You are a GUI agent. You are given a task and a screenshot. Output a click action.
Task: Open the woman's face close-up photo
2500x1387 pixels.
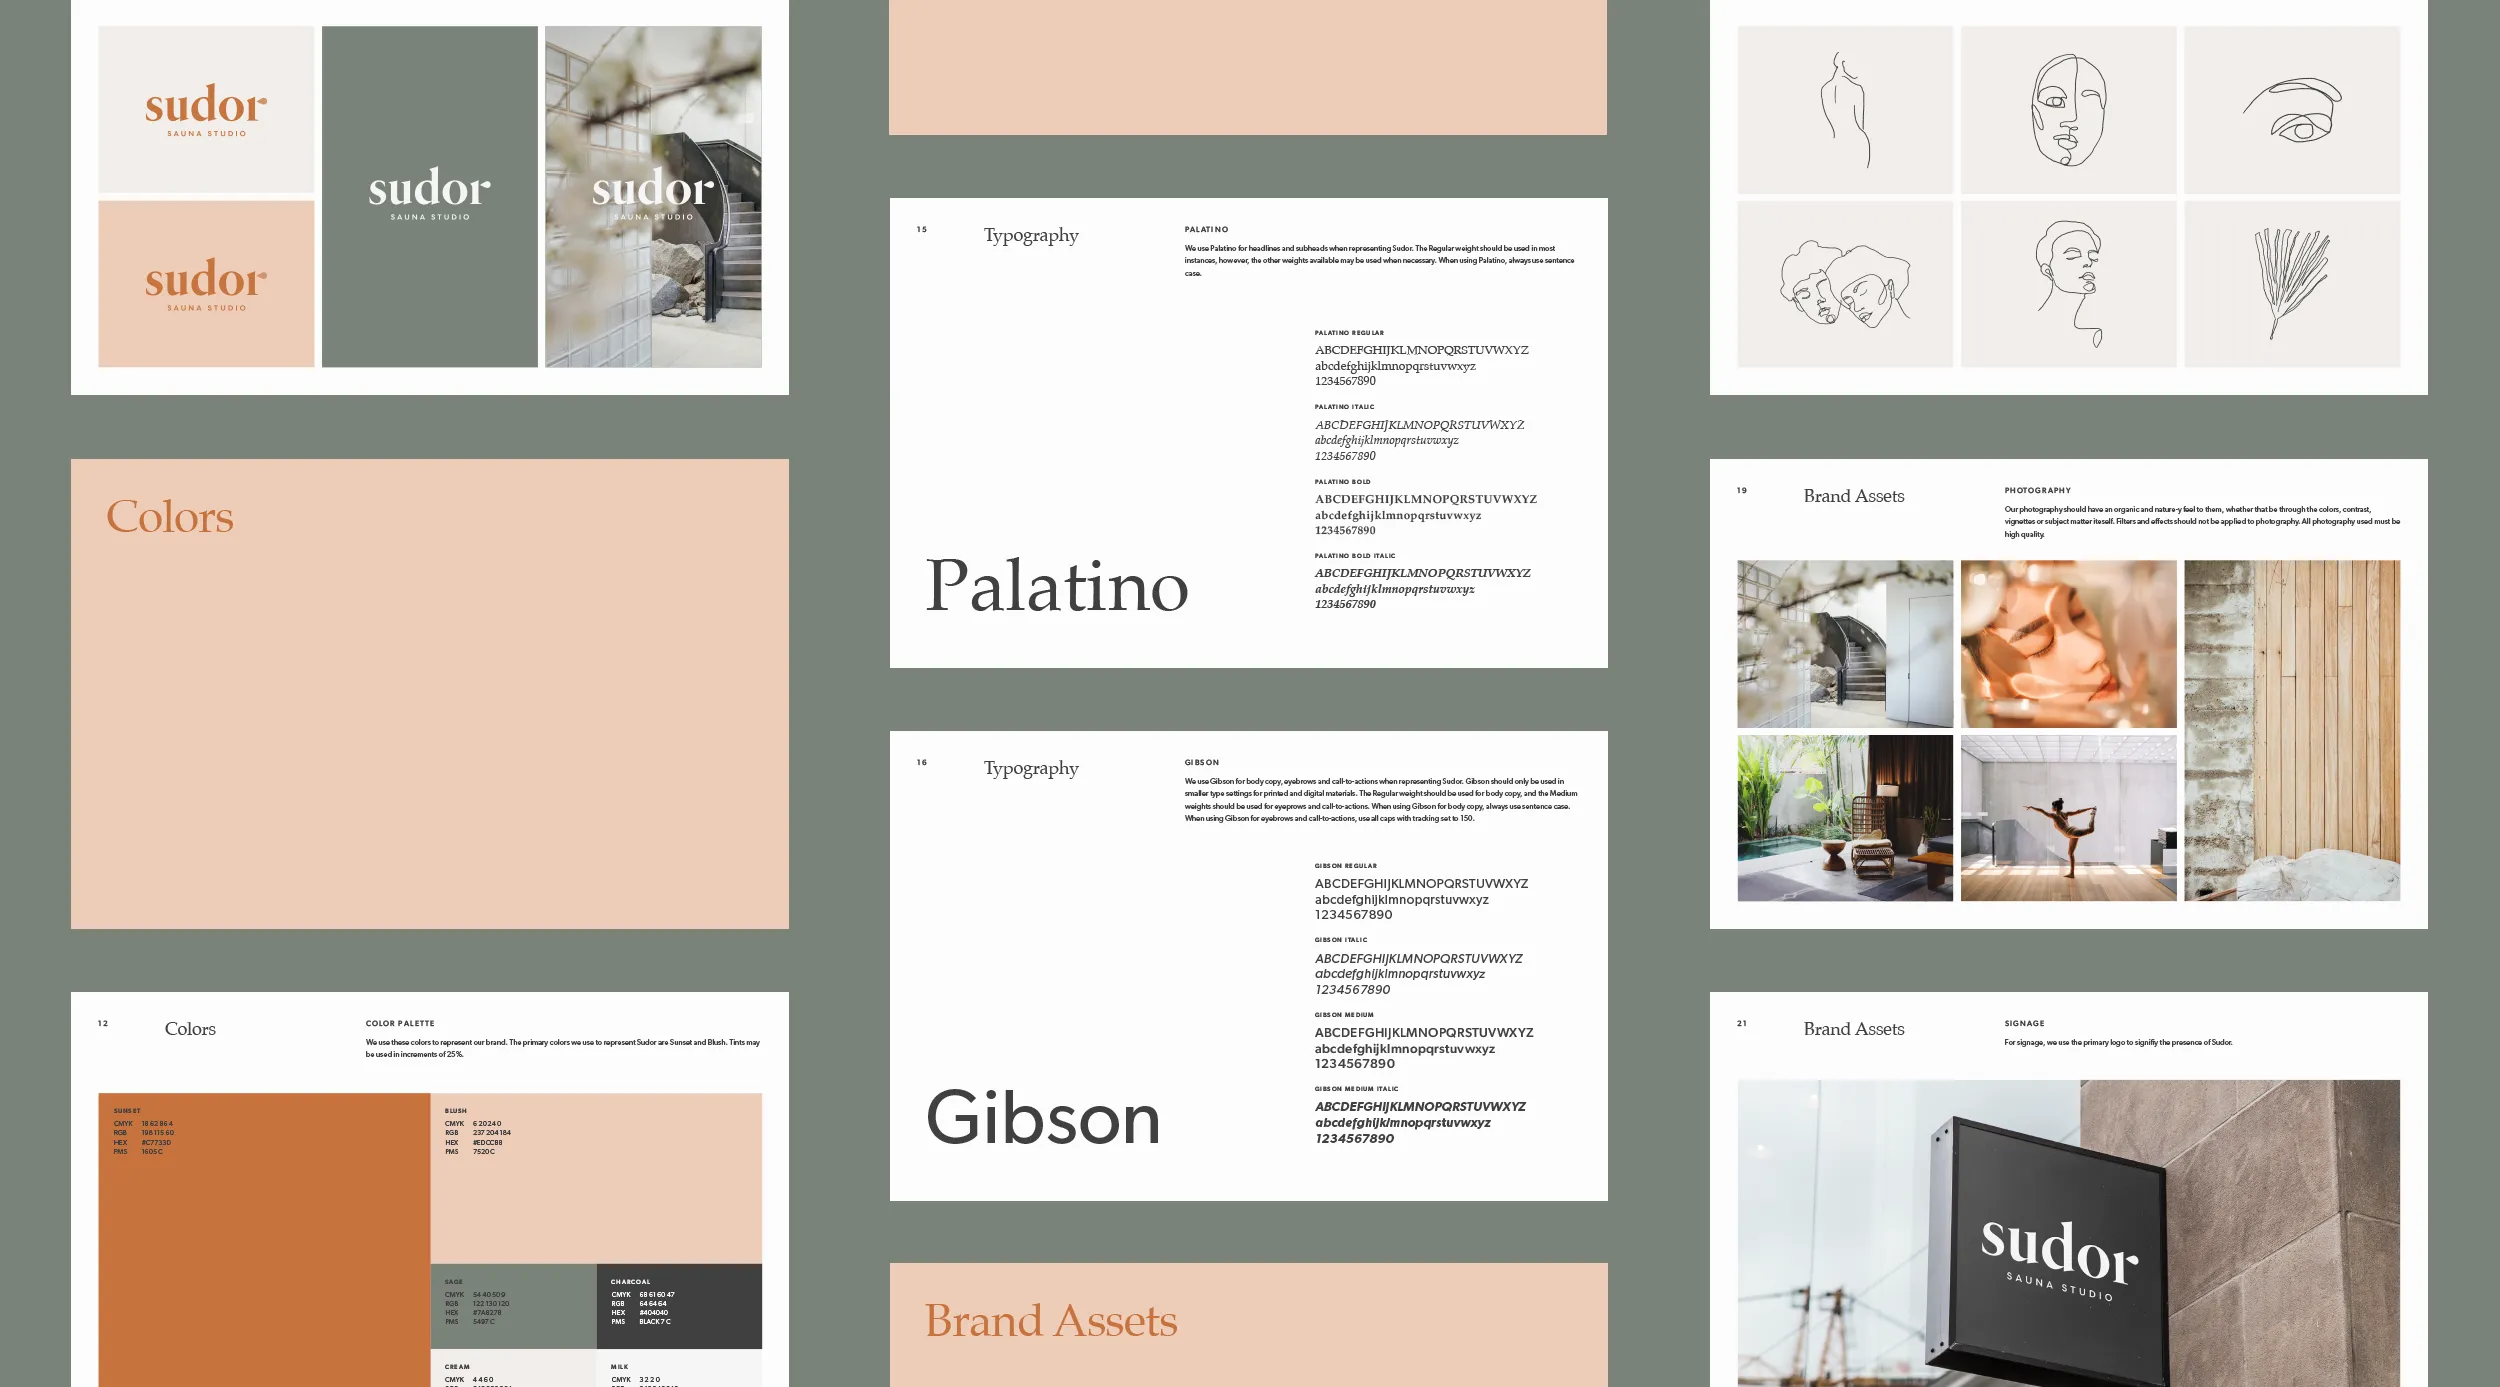click(2067, 643)
